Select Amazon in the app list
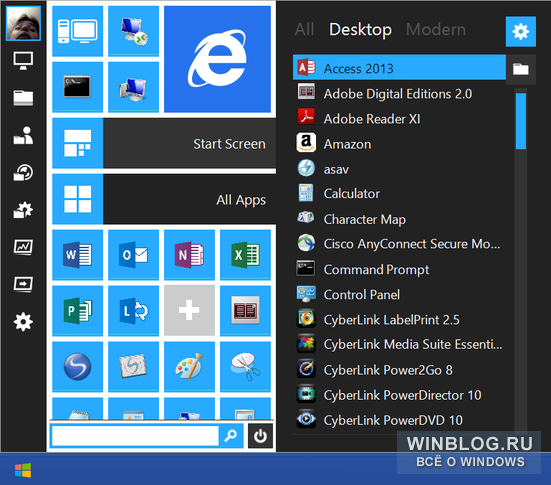 [399, 144]
